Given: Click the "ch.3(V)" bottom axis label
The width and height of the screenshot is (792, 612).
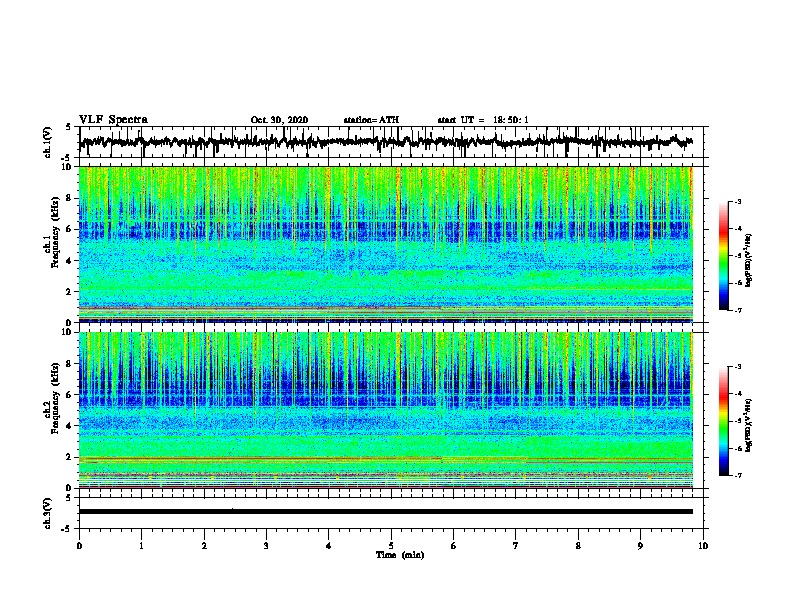Looking at the screenshot, I should coord(49,513).
